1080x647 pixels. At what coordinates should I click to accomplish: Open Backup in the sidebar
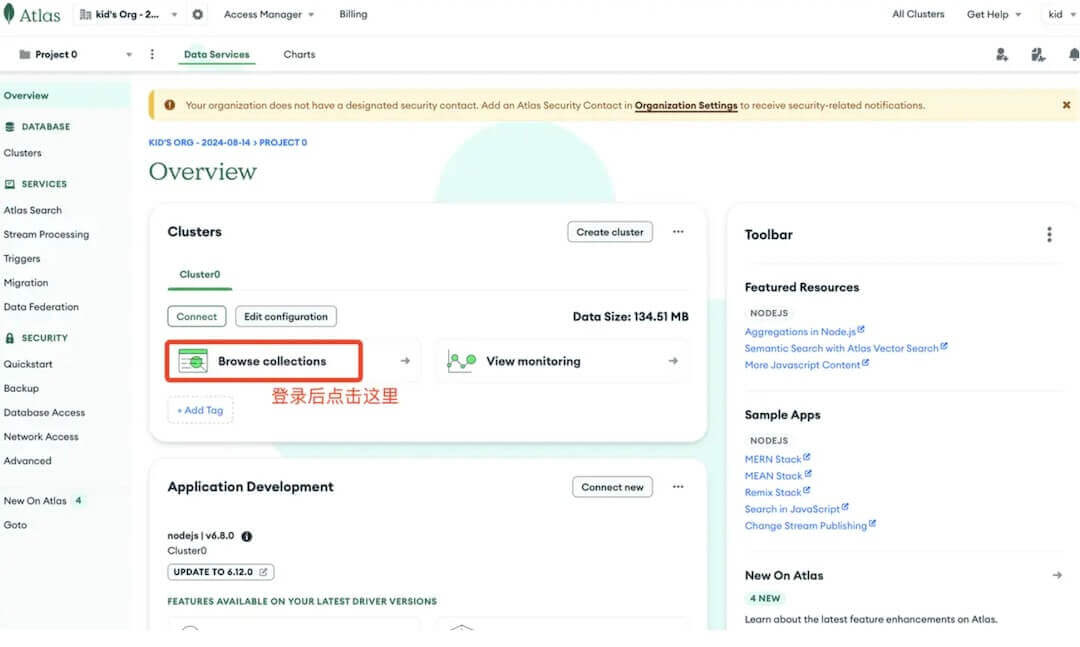click(x=21, y=388)
